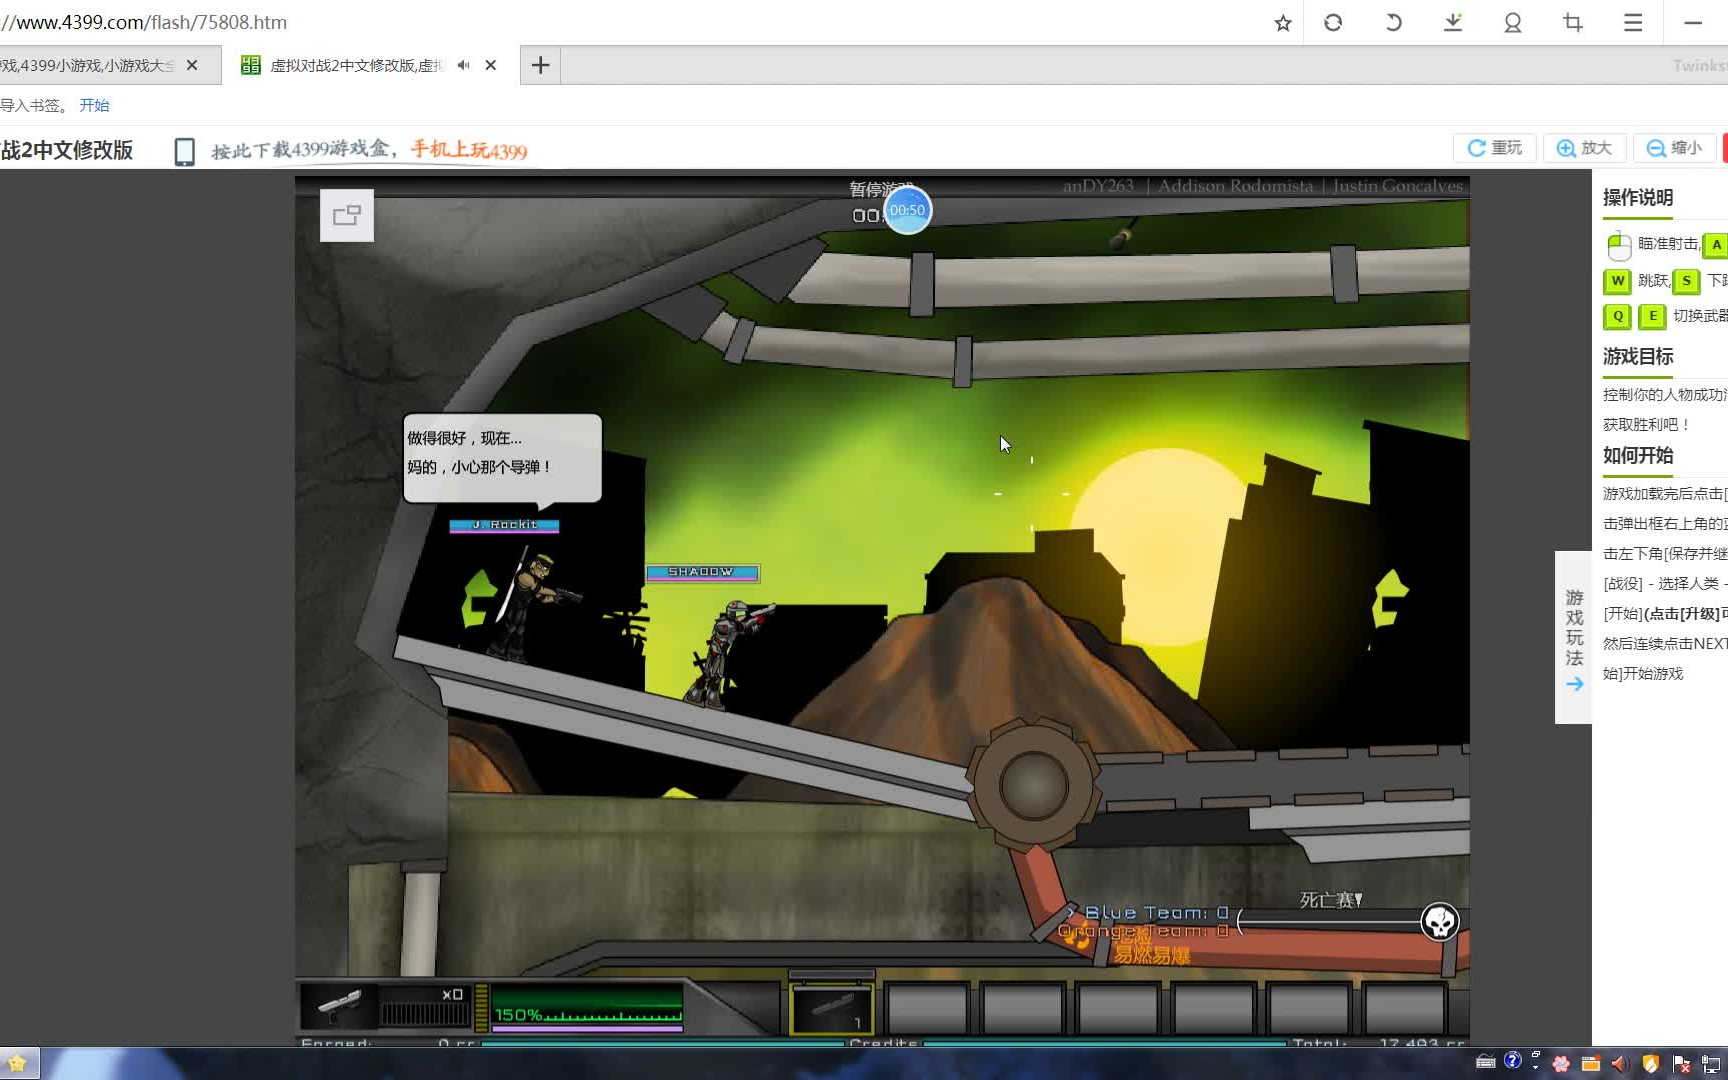This screenshot has height=1080, width=1728.
Task: Bookmark this page with the star icon
Action: [x=1283, y=23]
